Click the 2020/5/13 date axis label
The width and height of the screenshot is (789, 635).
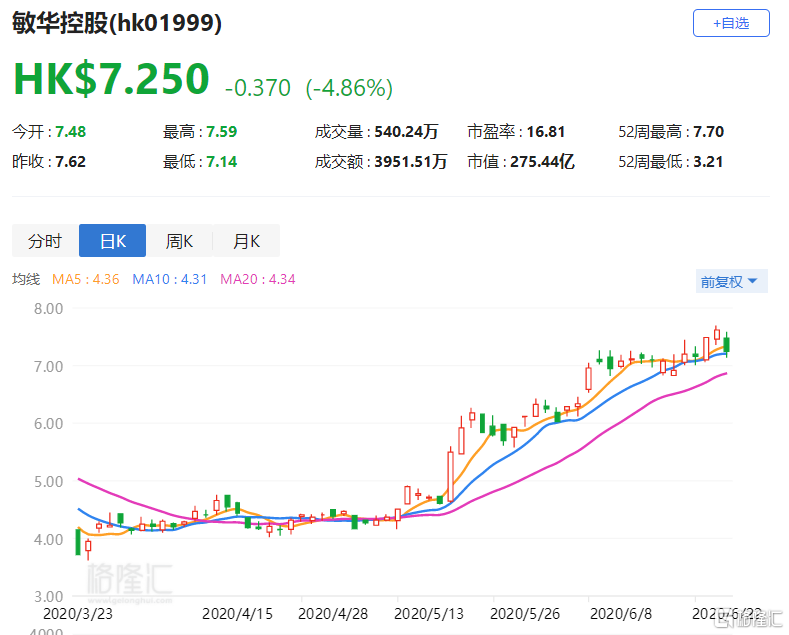429,614
